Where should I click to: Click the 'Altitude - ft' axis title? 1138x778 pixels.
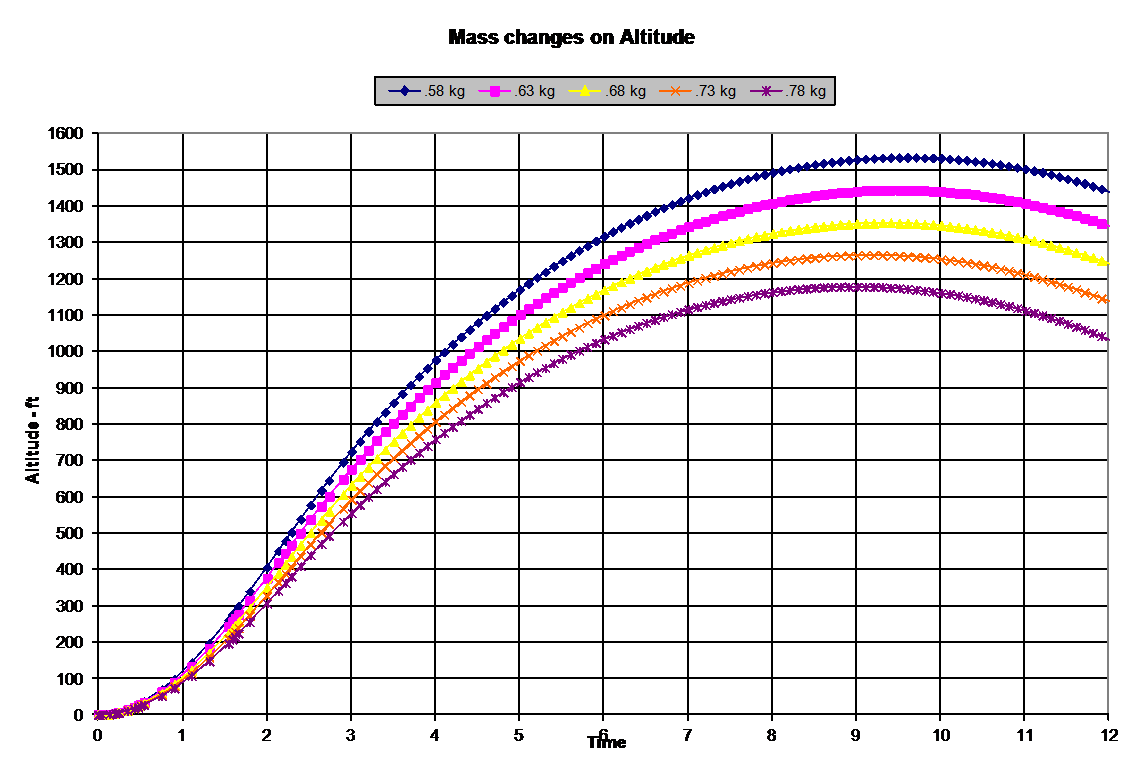pyautogui.click(x=32, y=440)
